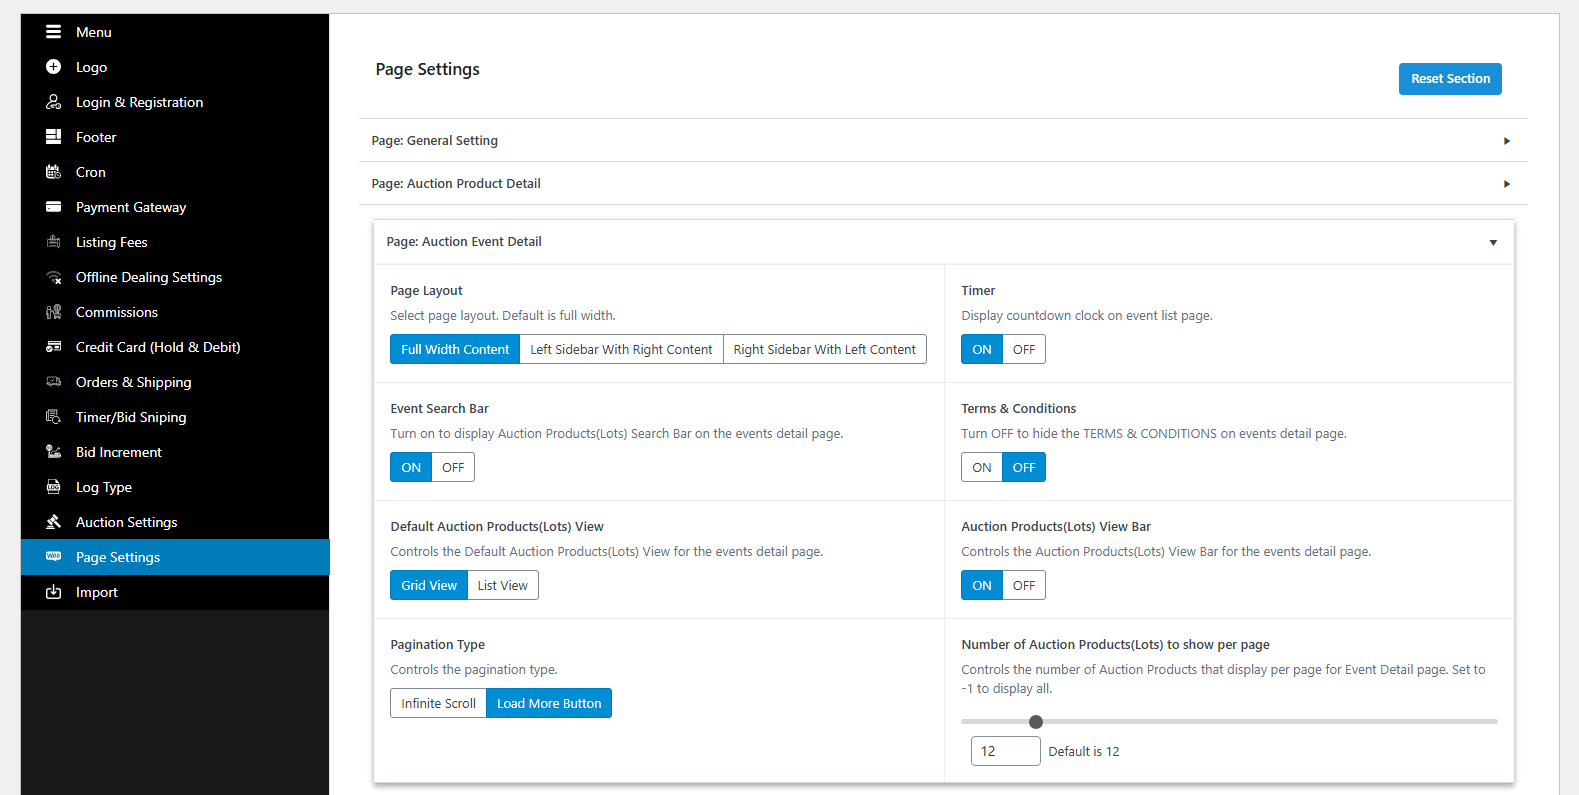1579x795 pixels.
Task: Click the Credit Card (Hold & Debit) icon
Action: coord(54,347)
